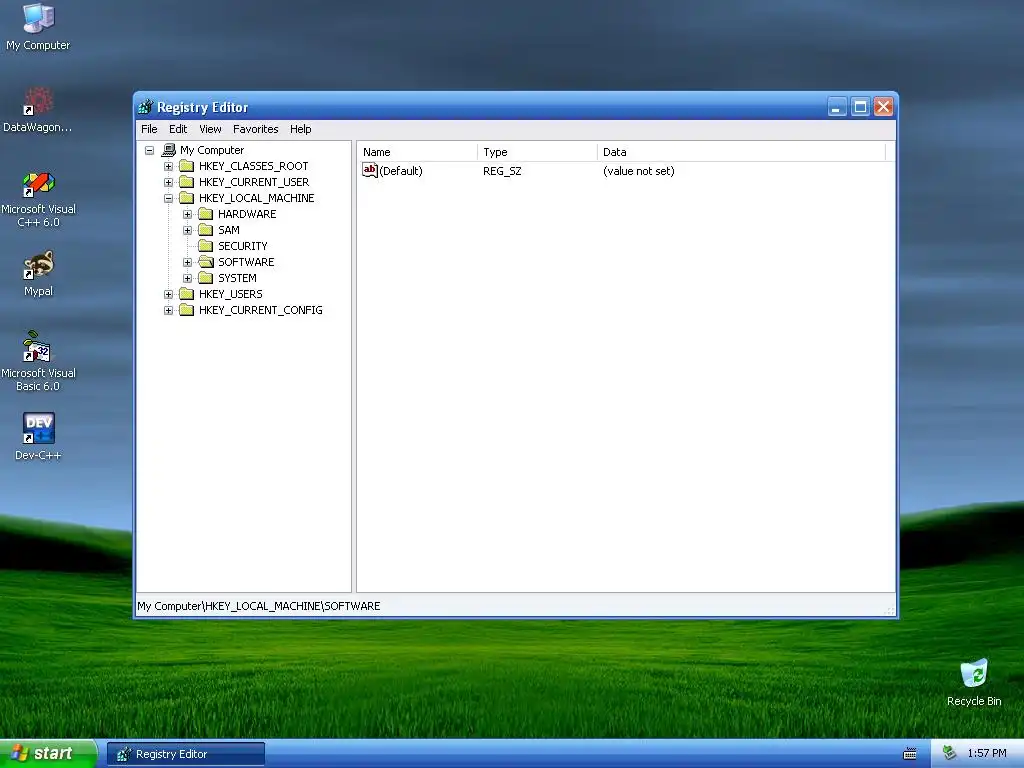The height and width of the screenshot is (768, 1024).
Task: Click the Registry Editor title bar icon
Action: click(145, 107)
